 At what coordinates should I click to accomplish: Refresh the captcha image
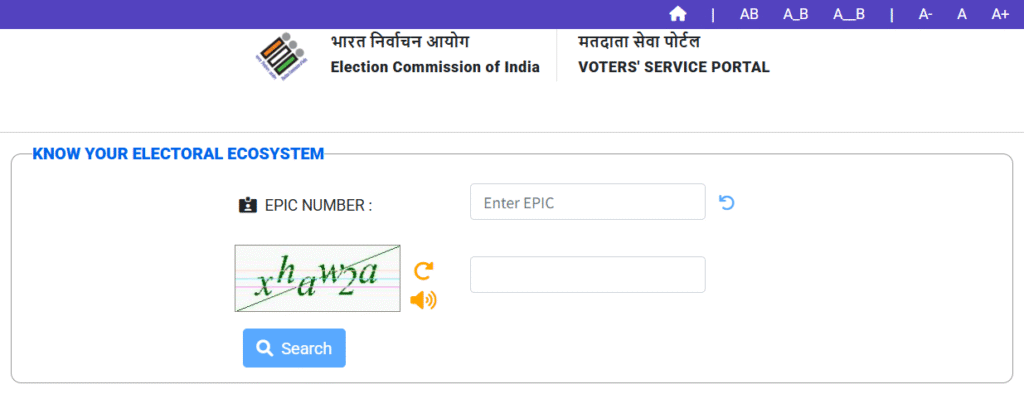[x=424, y=270]
